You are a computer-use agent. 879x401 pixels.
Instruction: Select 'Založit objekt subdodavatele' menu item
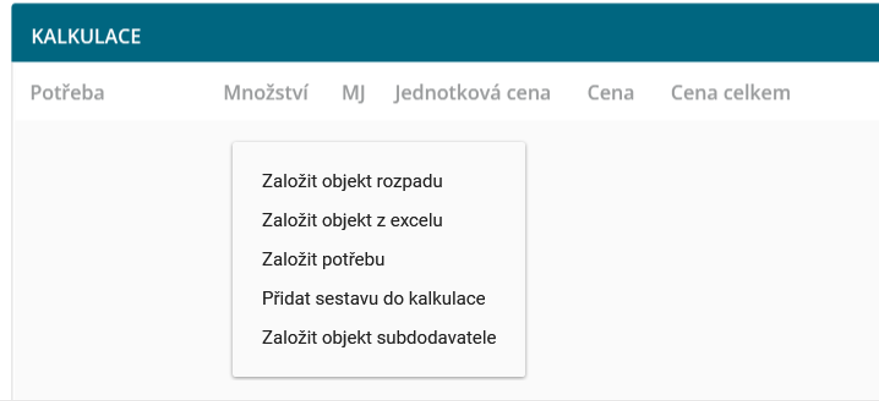pyautogui.click(x=378, y=337)
